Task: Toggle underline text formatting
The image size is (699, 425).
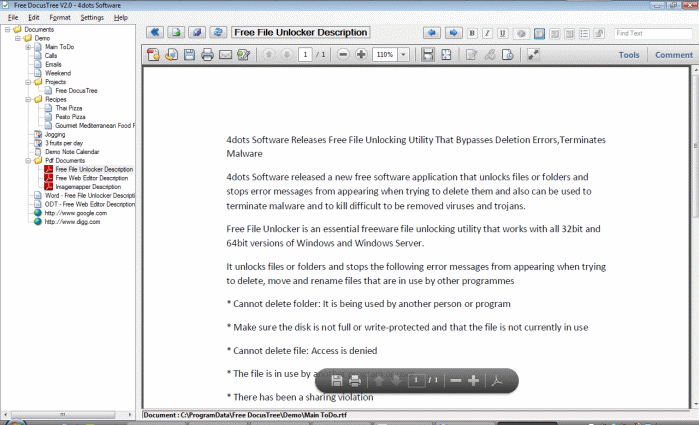Action: coord(503,33)
